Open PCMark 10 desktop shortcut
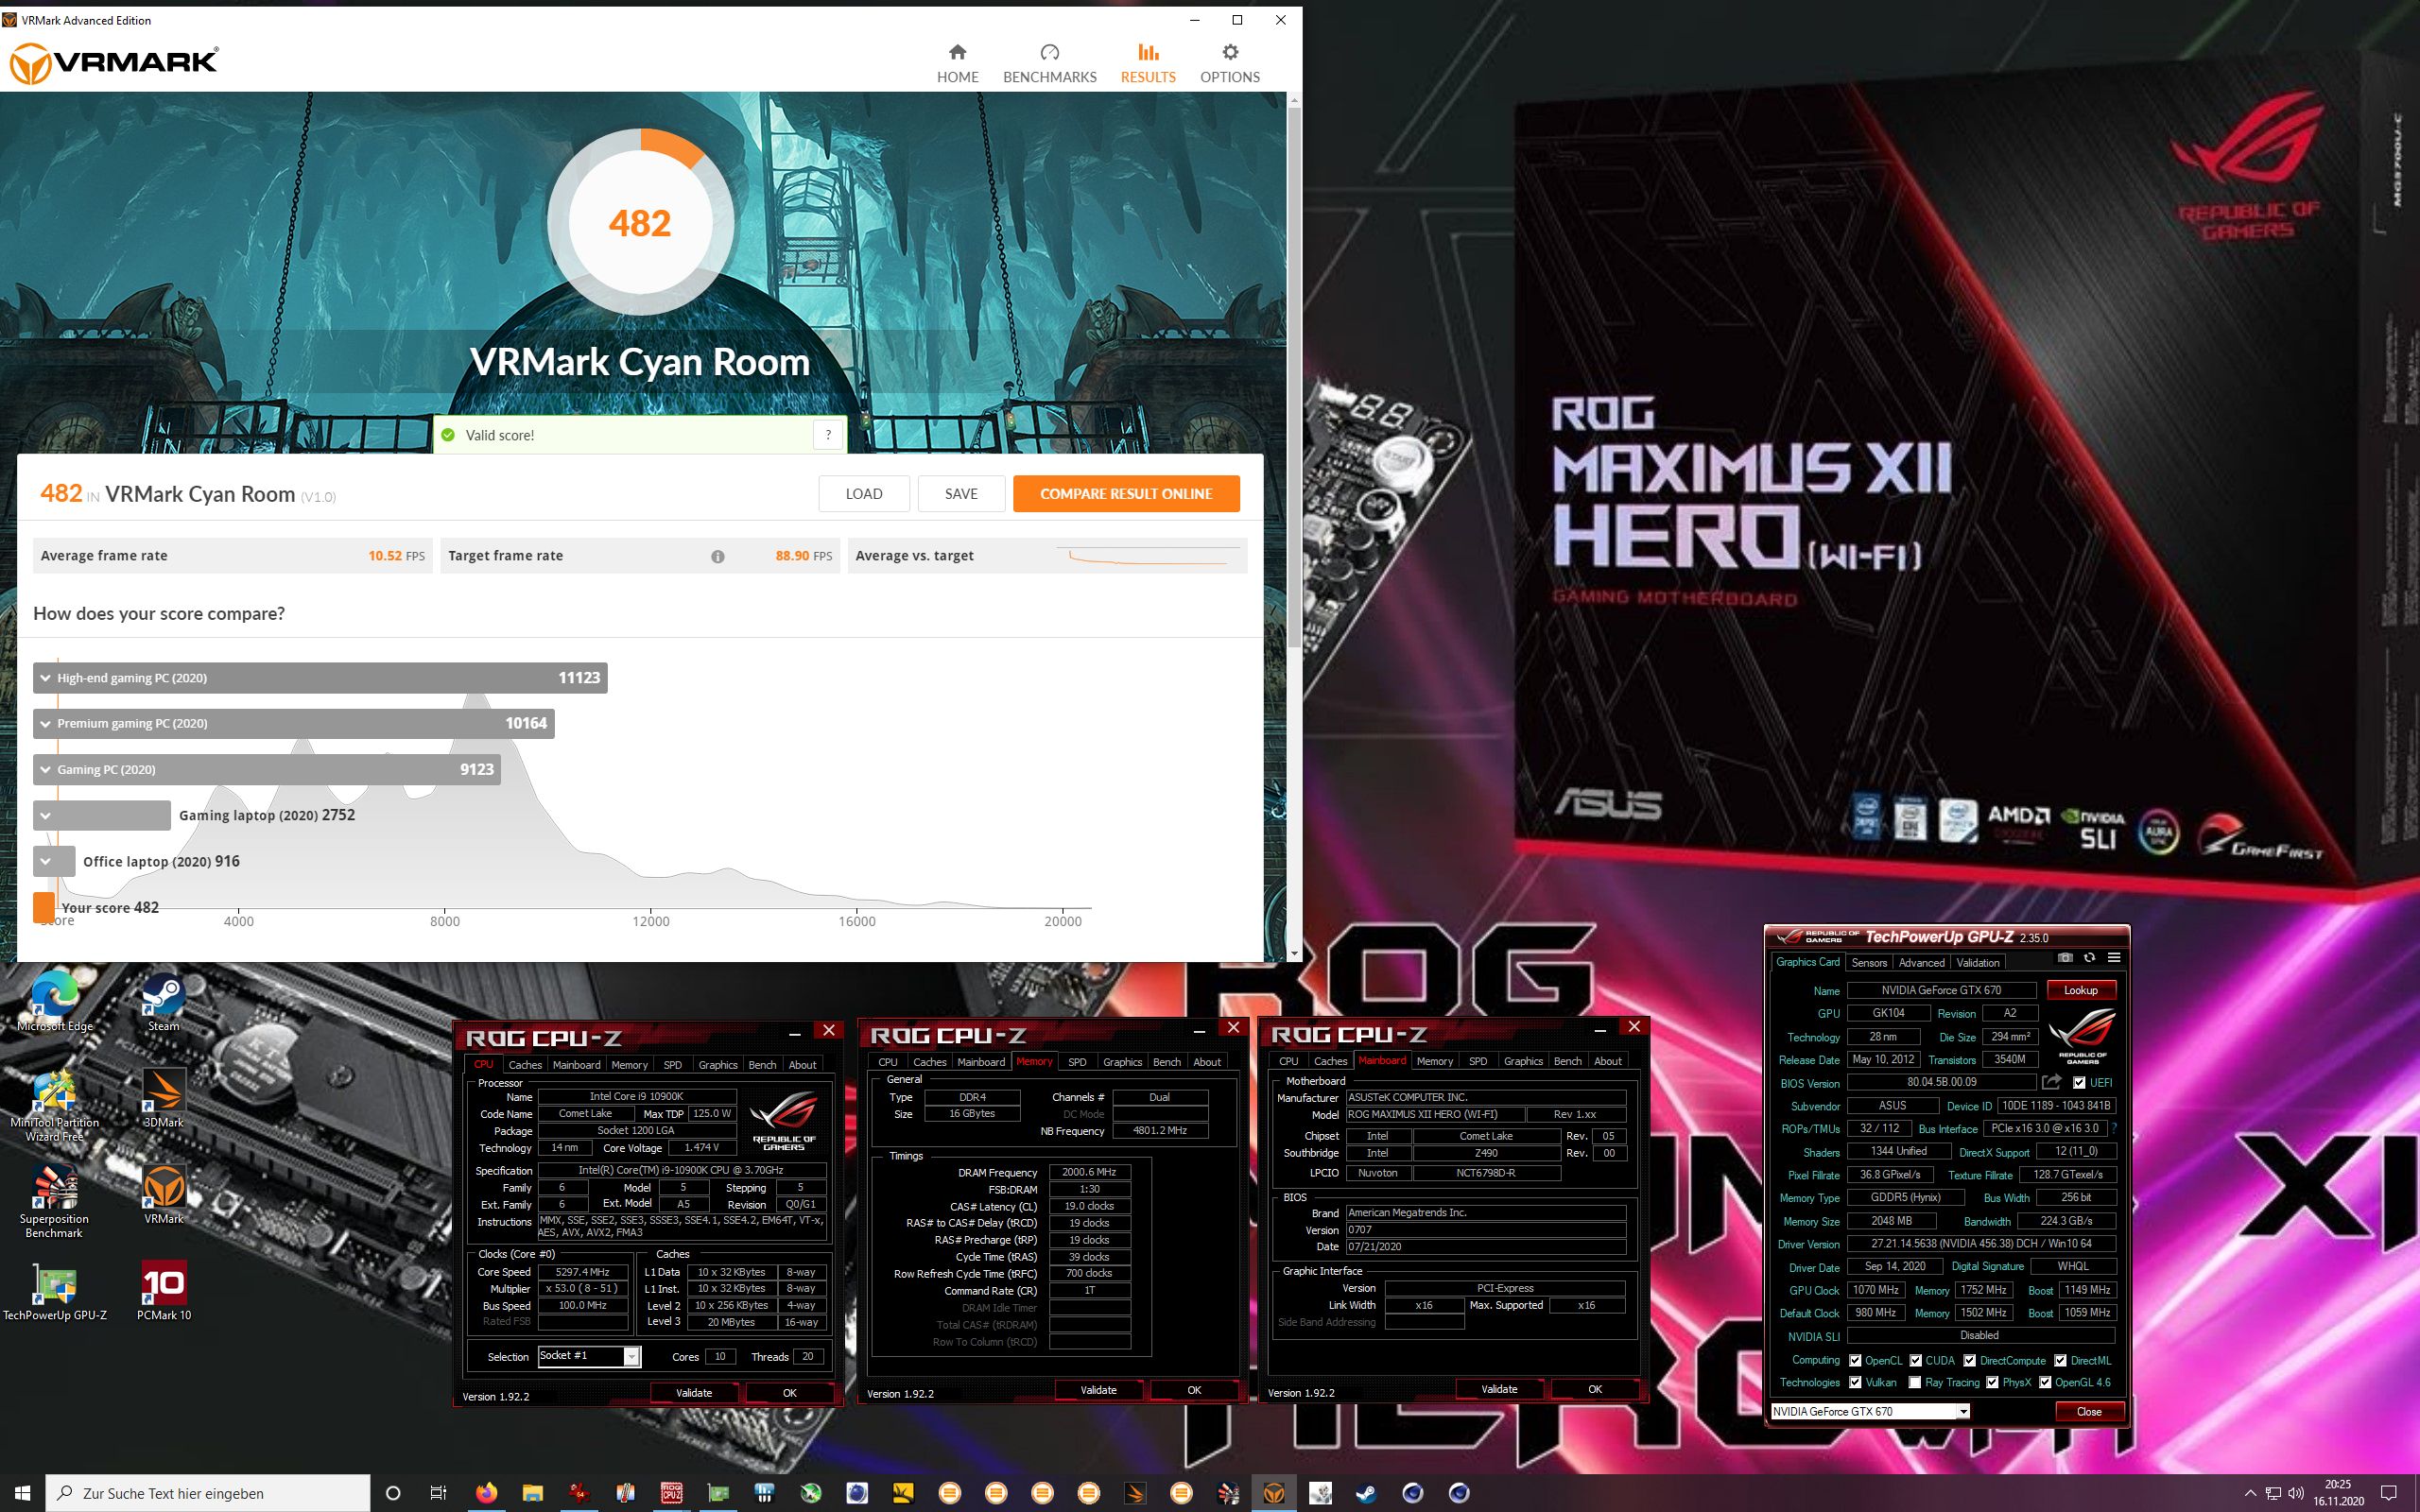 point(163,1291)
